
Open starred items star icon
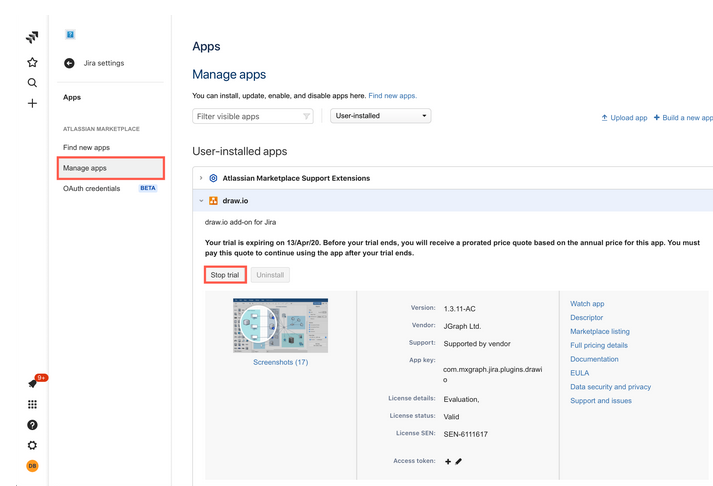tap(32, 62)
